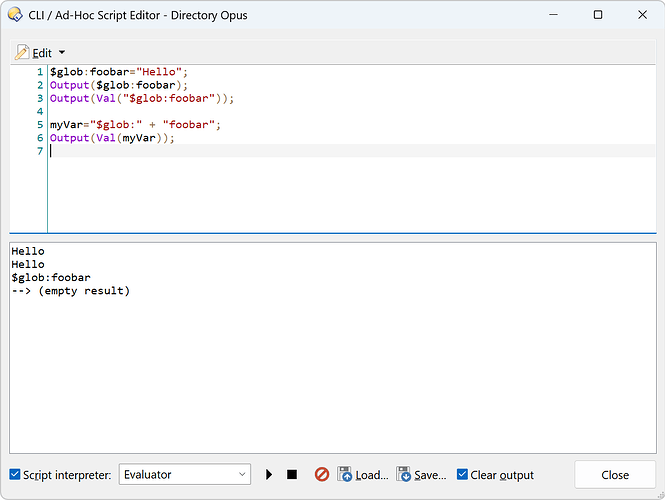Click line 6 Output(Val(myVar))
This screenshot has height=500, width=665.
click(112, 137)
